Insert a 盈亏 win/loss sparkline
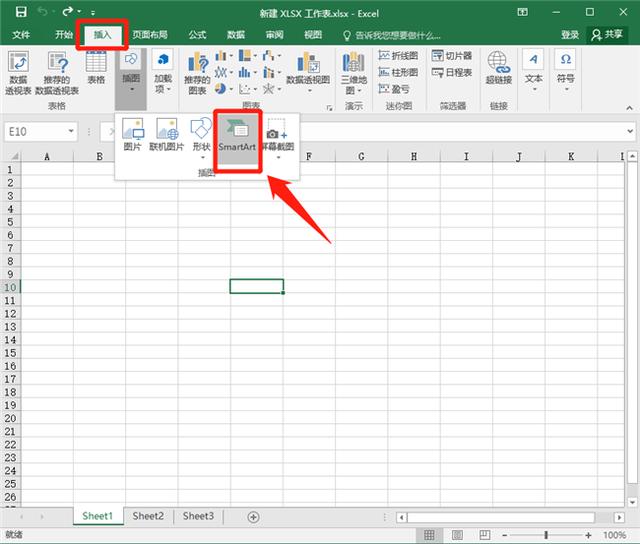Image resolution: width=640 pixels, height=544 pixels. pos(394,89)
